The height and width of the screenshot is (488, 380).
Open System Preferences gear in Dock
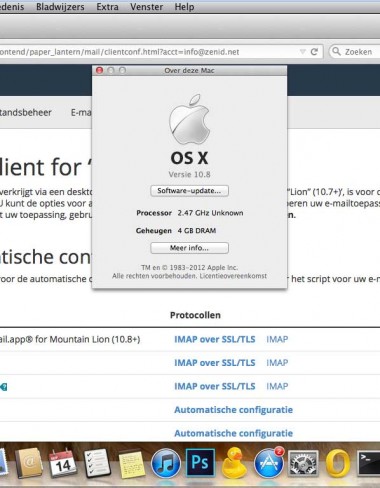click(303, 464)
